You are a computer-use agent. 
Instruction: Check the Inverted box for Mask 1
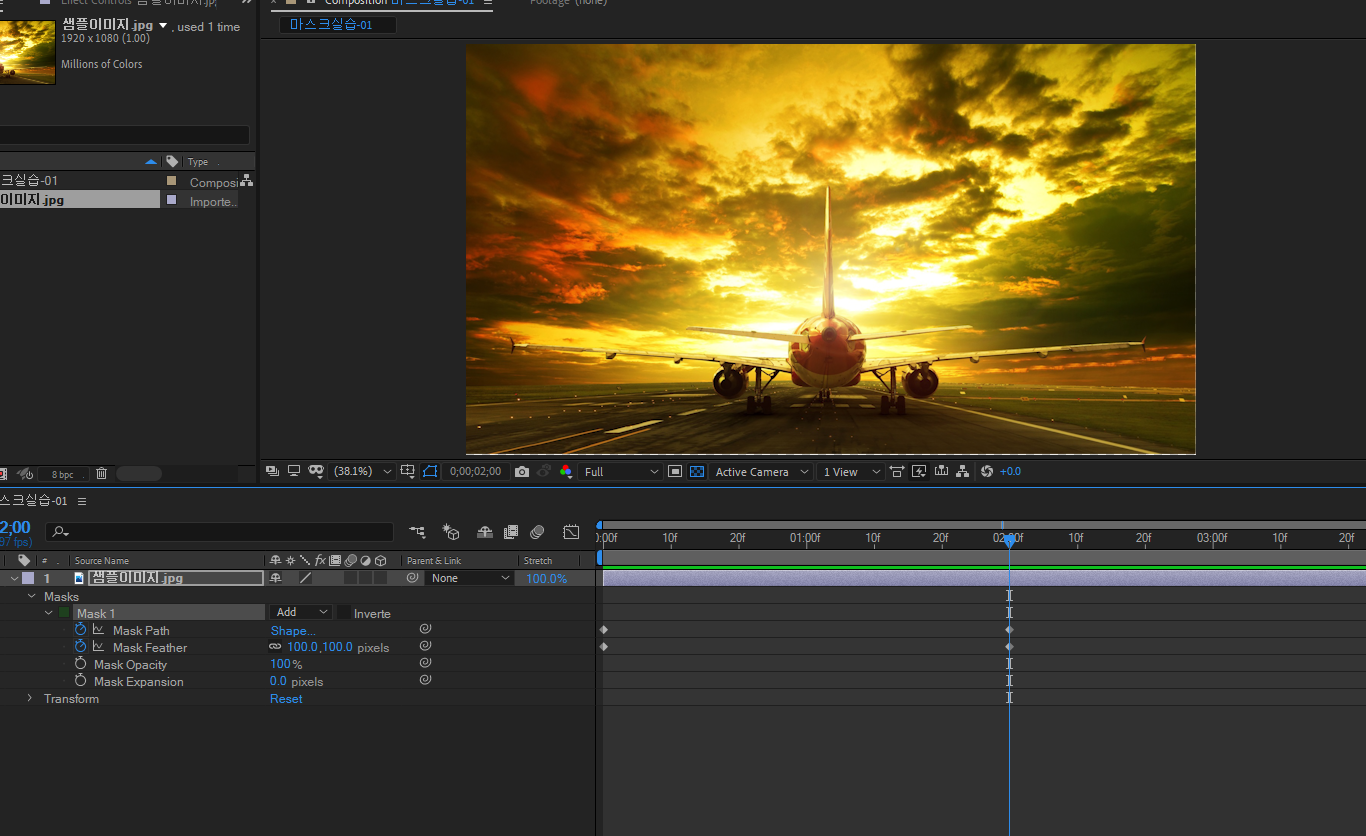[344, 613]
